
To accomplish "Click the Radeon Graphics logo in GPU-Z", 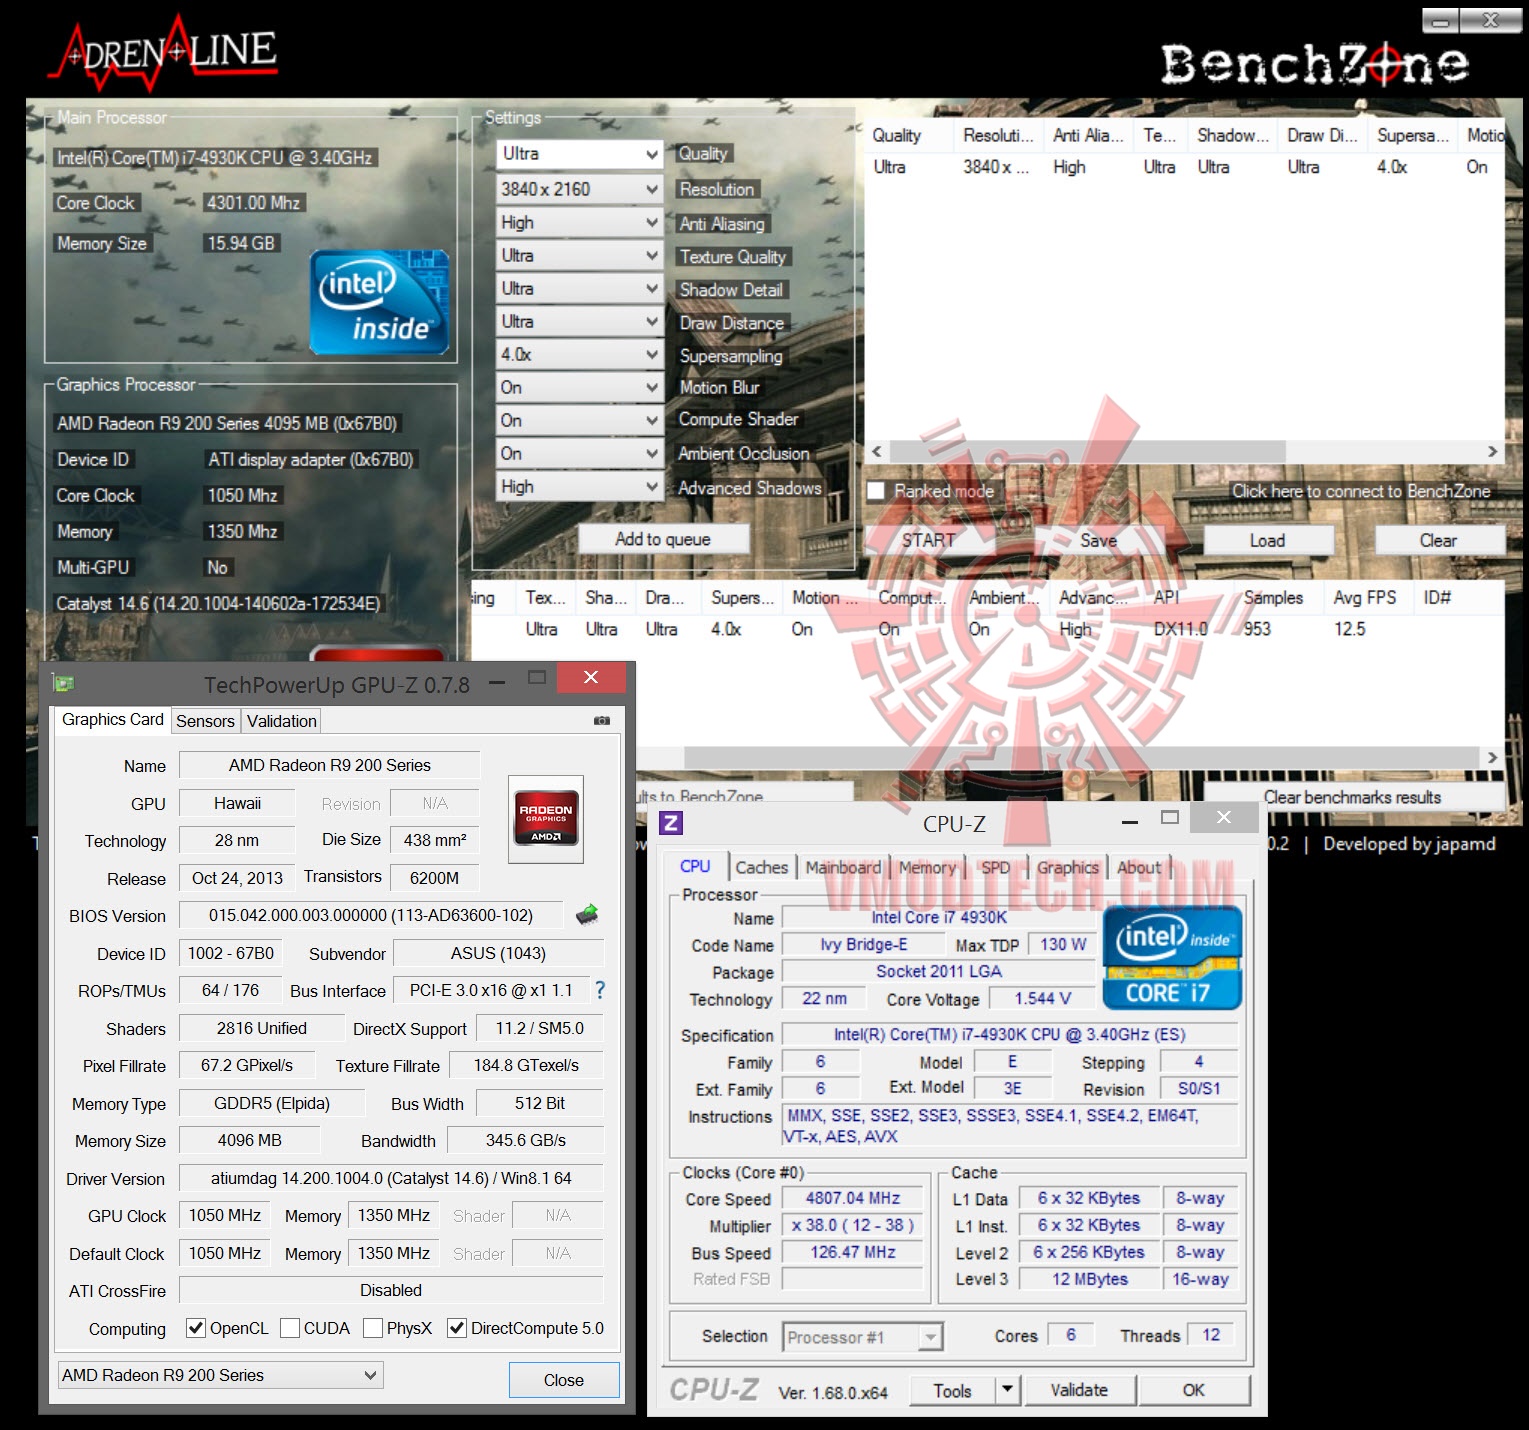I will point(546,819).
